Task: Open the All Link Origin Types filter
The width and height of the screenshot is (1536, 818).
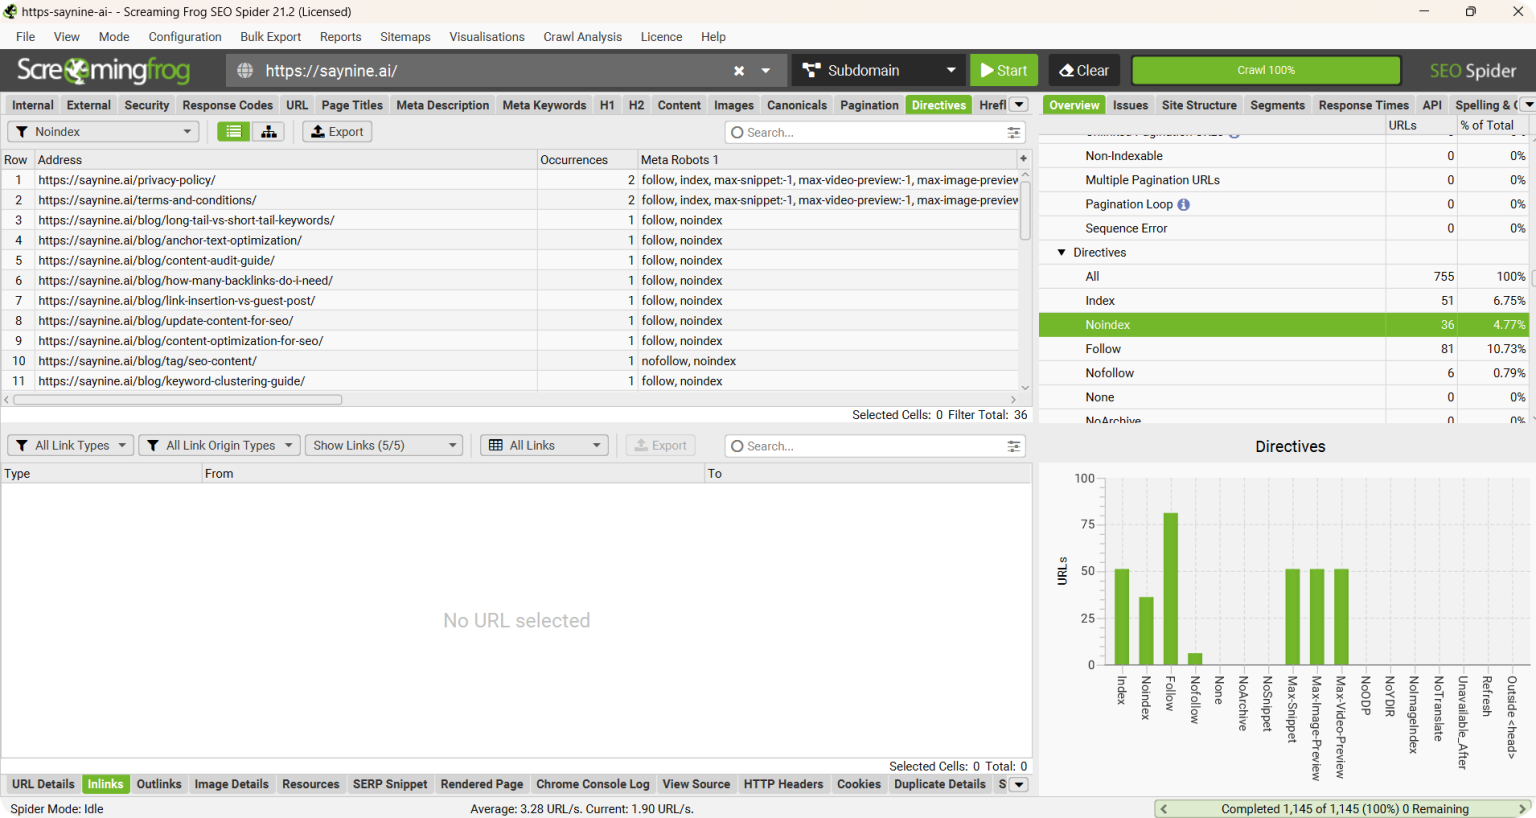Action: 219,446
